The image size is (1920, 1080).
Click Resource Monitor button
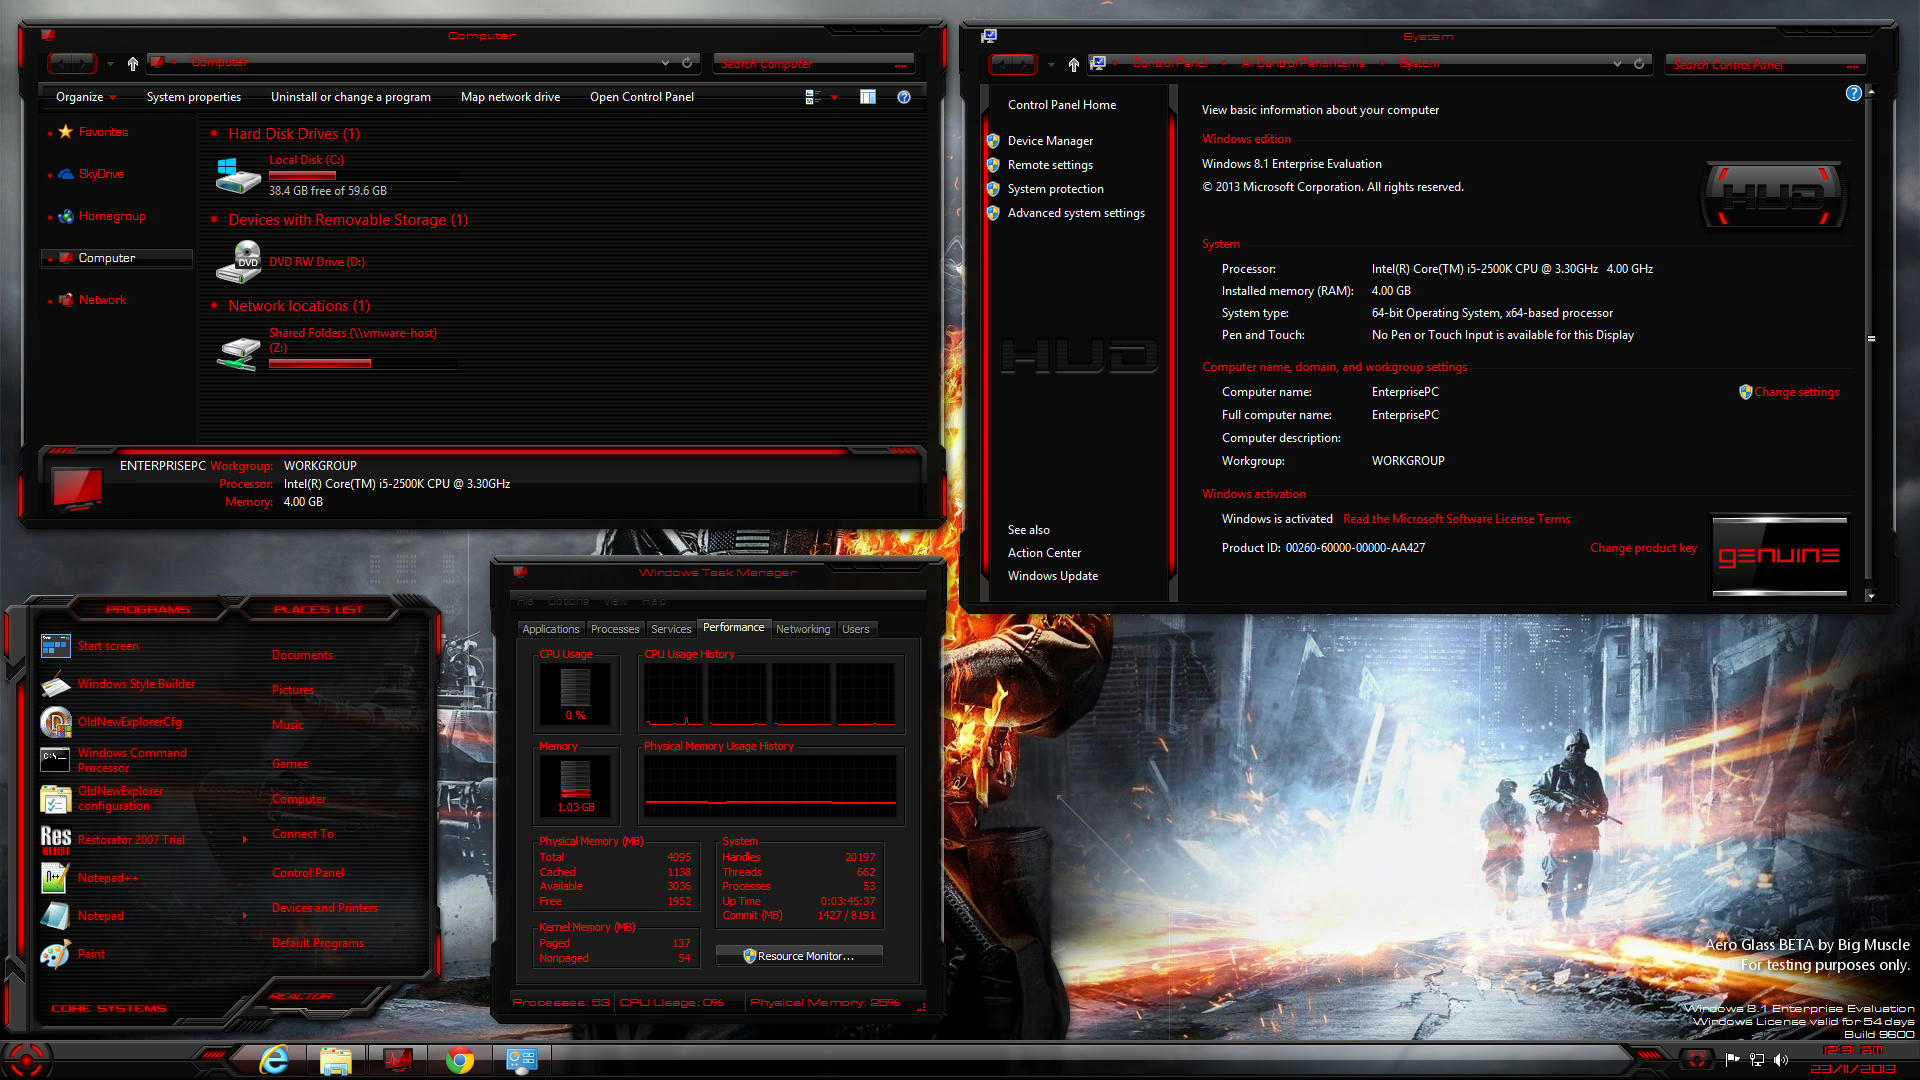pos(799,956)
